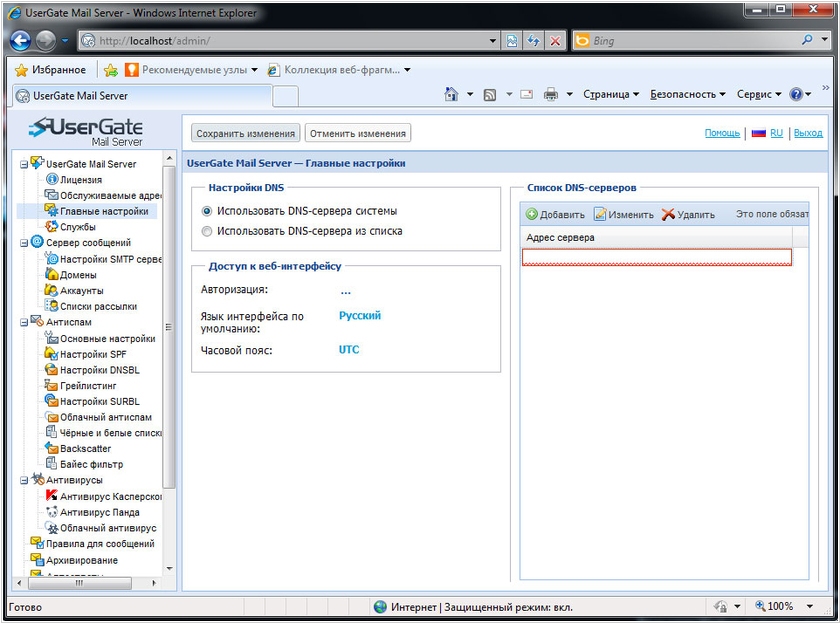Open Антиспам Основные настройки icon

click(x=52, y=337)
